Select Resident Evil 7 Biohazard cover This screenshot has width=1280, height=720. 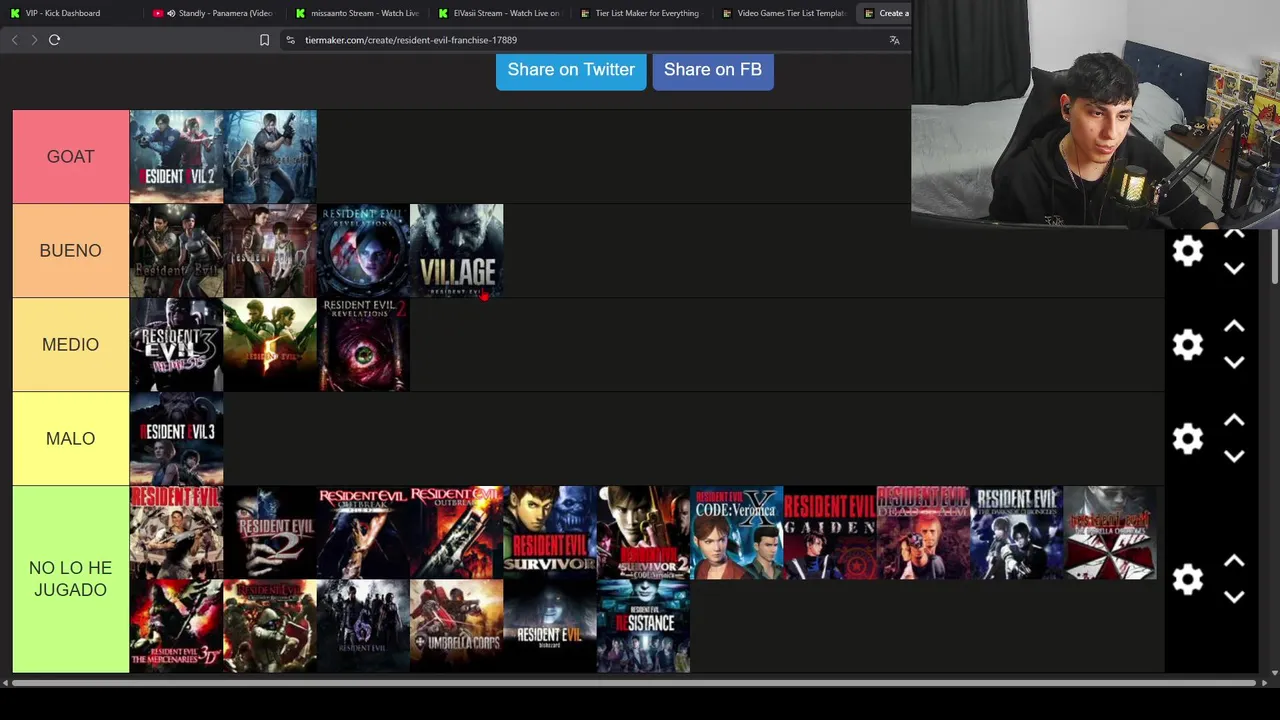tap(550, 626)
